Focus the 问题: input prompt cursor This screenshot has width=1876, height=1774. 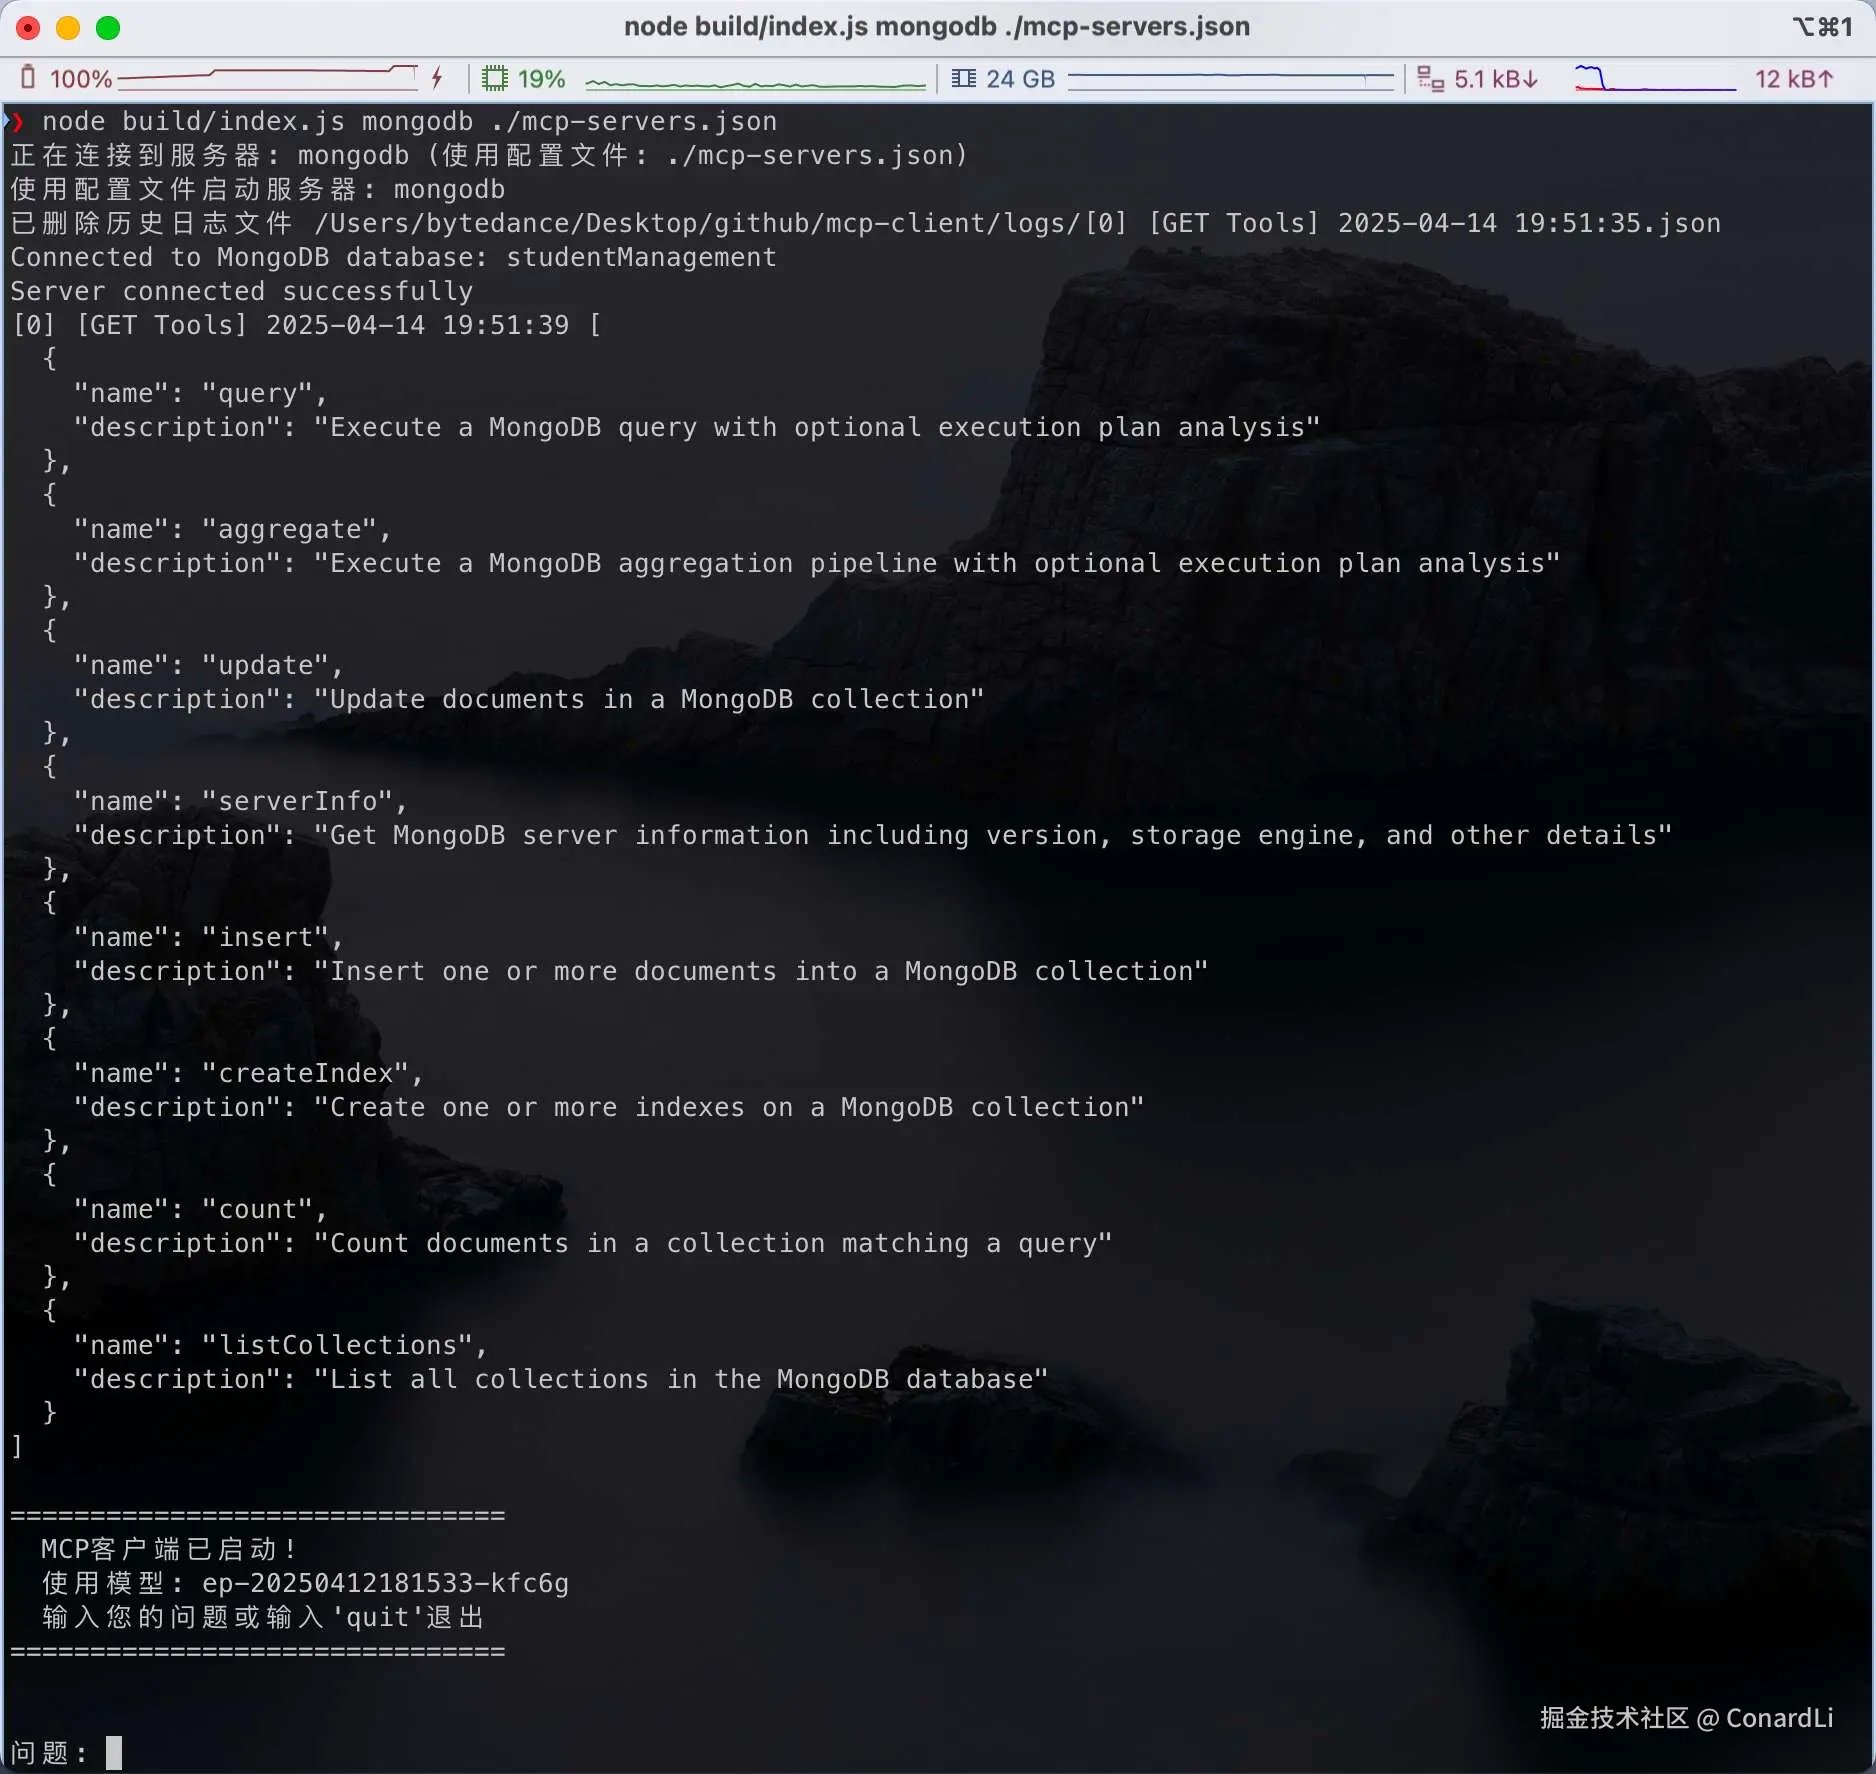[x=114, y=1752]
